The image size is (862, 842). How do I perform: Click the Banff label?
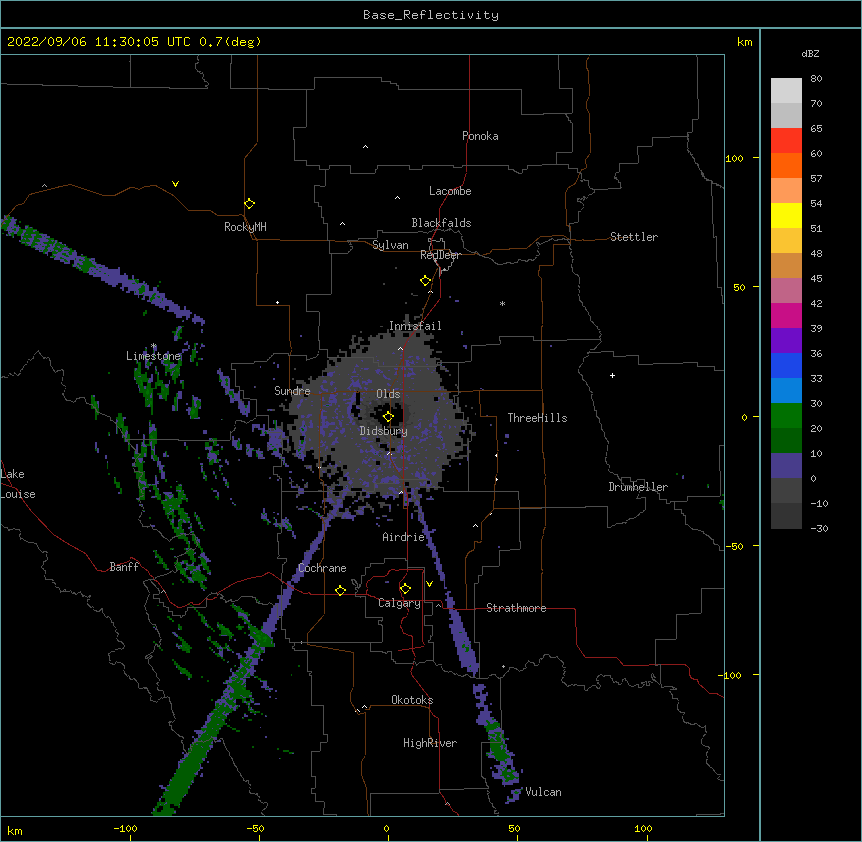124,567
